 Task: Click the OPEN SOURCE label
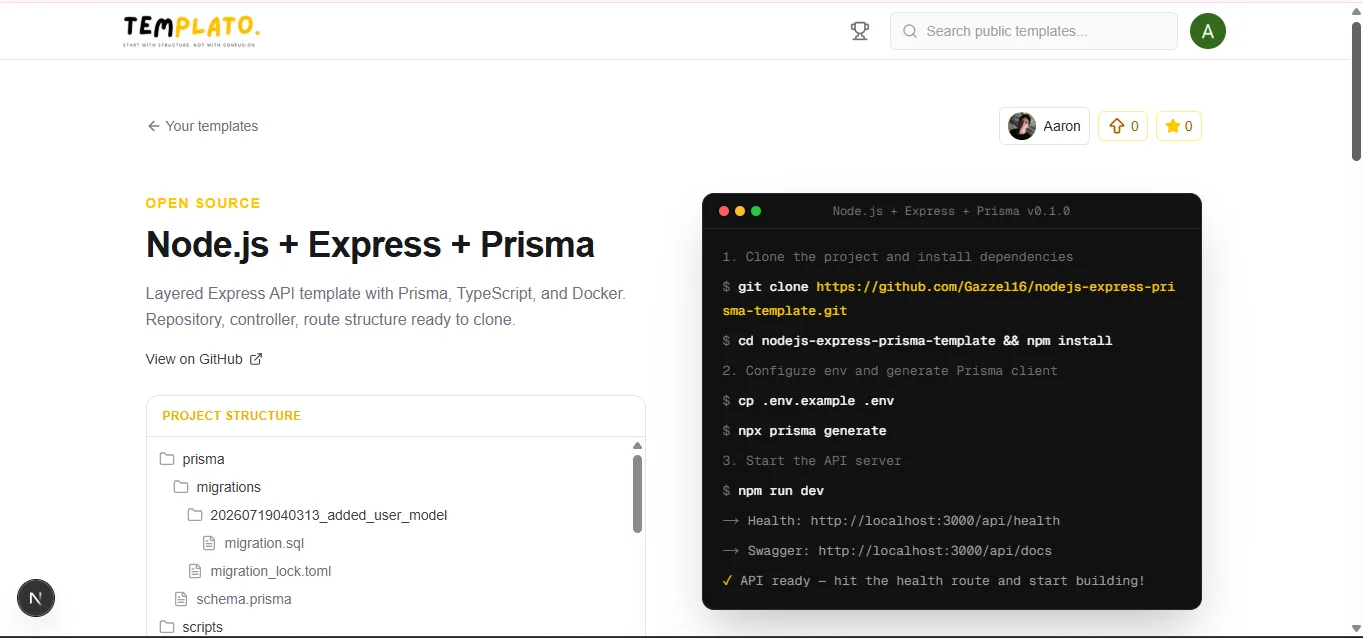coord(203,203)
